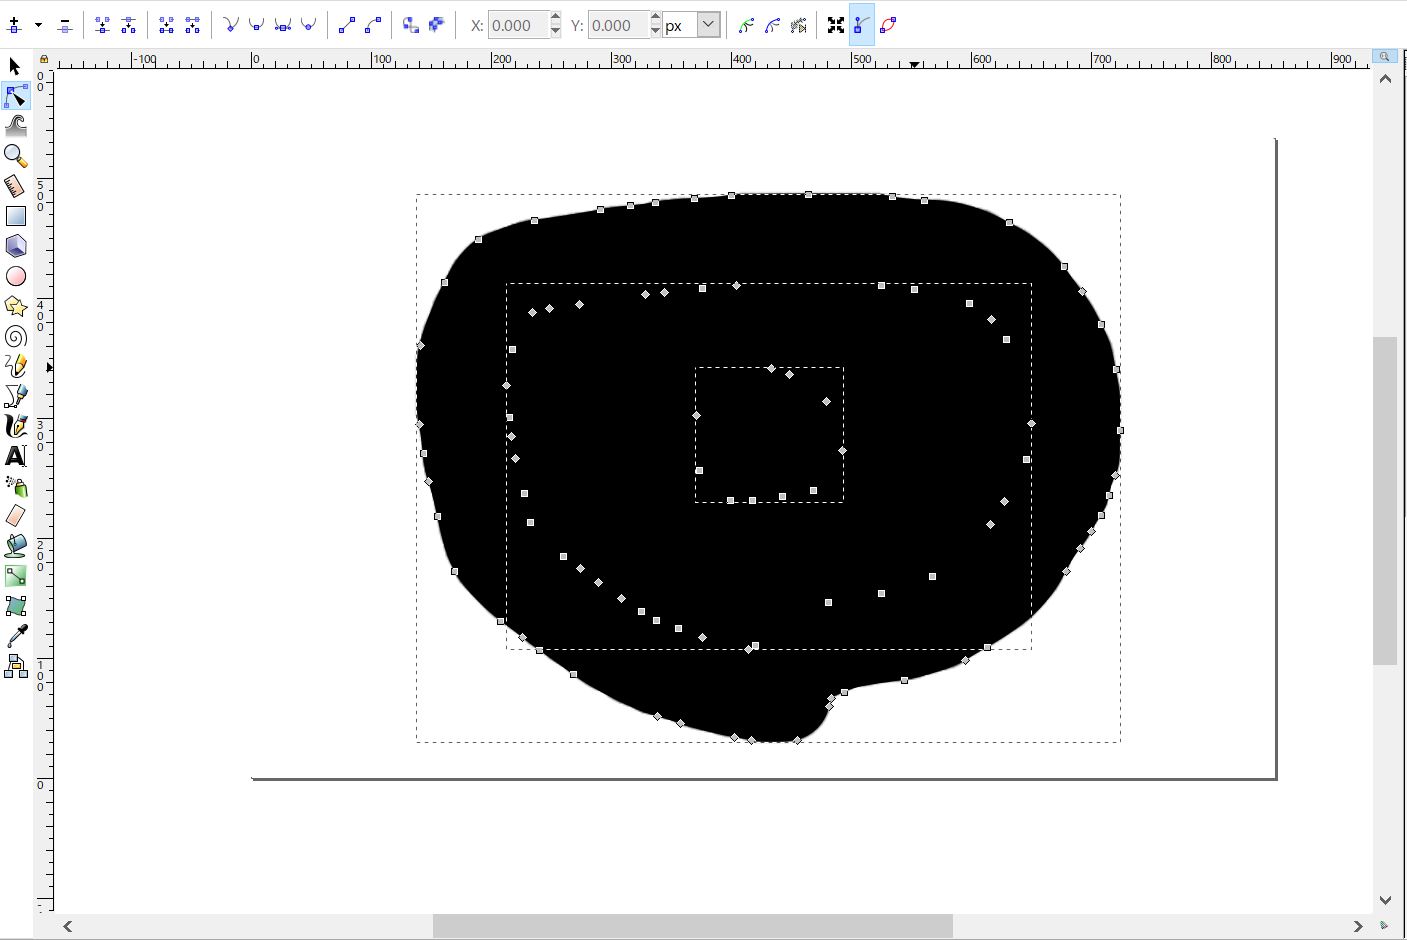Select the Gradient tool
The width and height of the screenshot is (1407, 940).
coord(15,576)
